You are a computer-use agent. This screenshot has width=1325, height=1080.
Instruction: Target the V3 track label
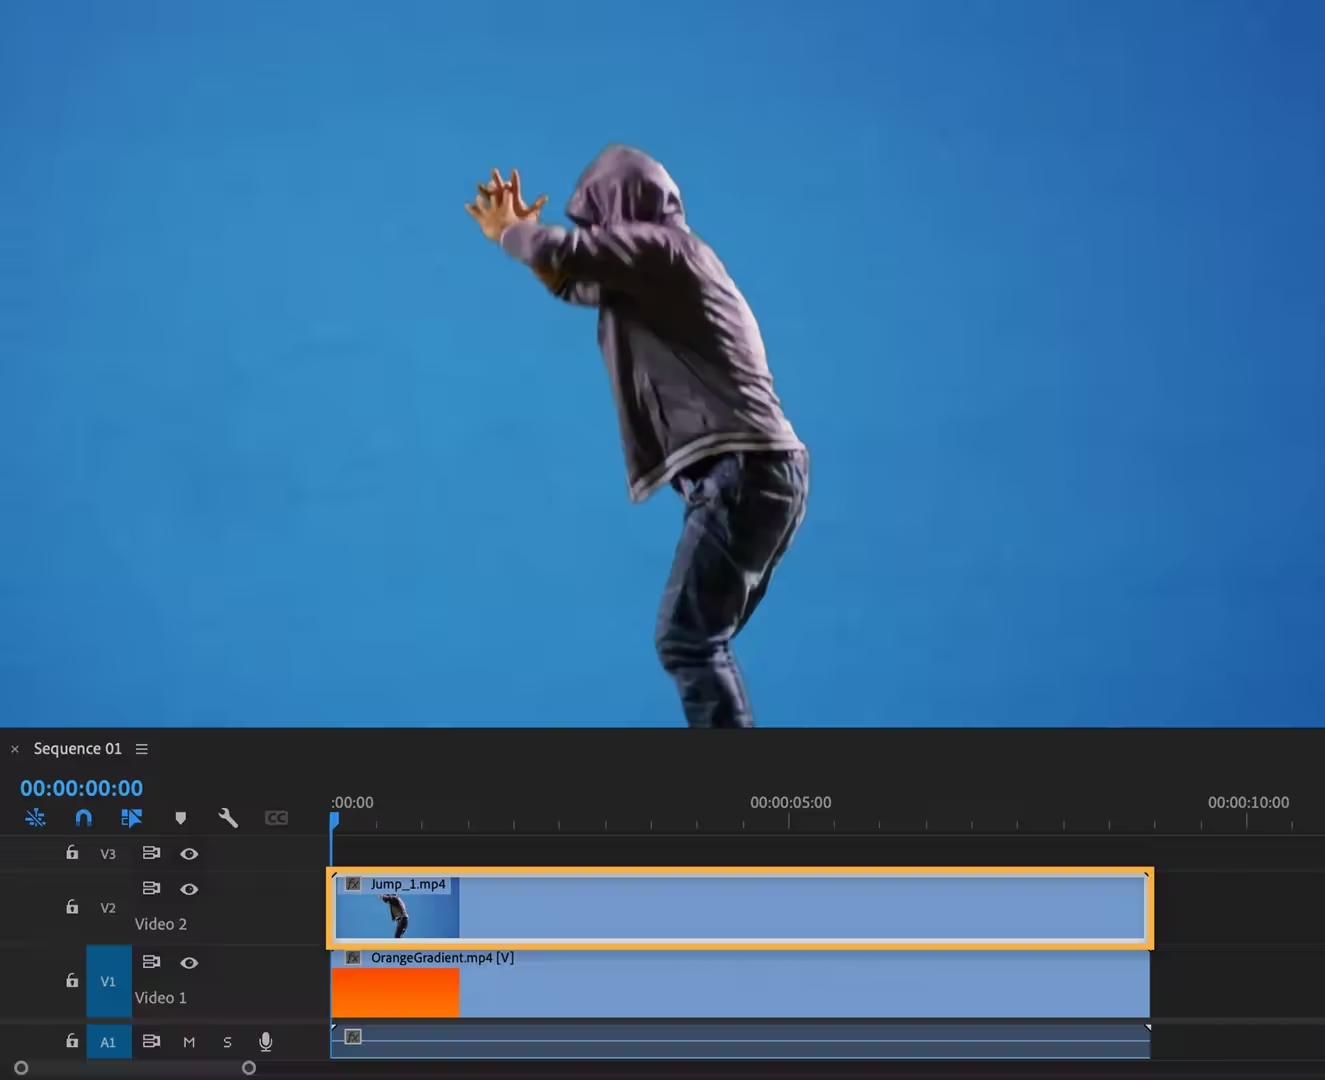click(x=108, y=854)
